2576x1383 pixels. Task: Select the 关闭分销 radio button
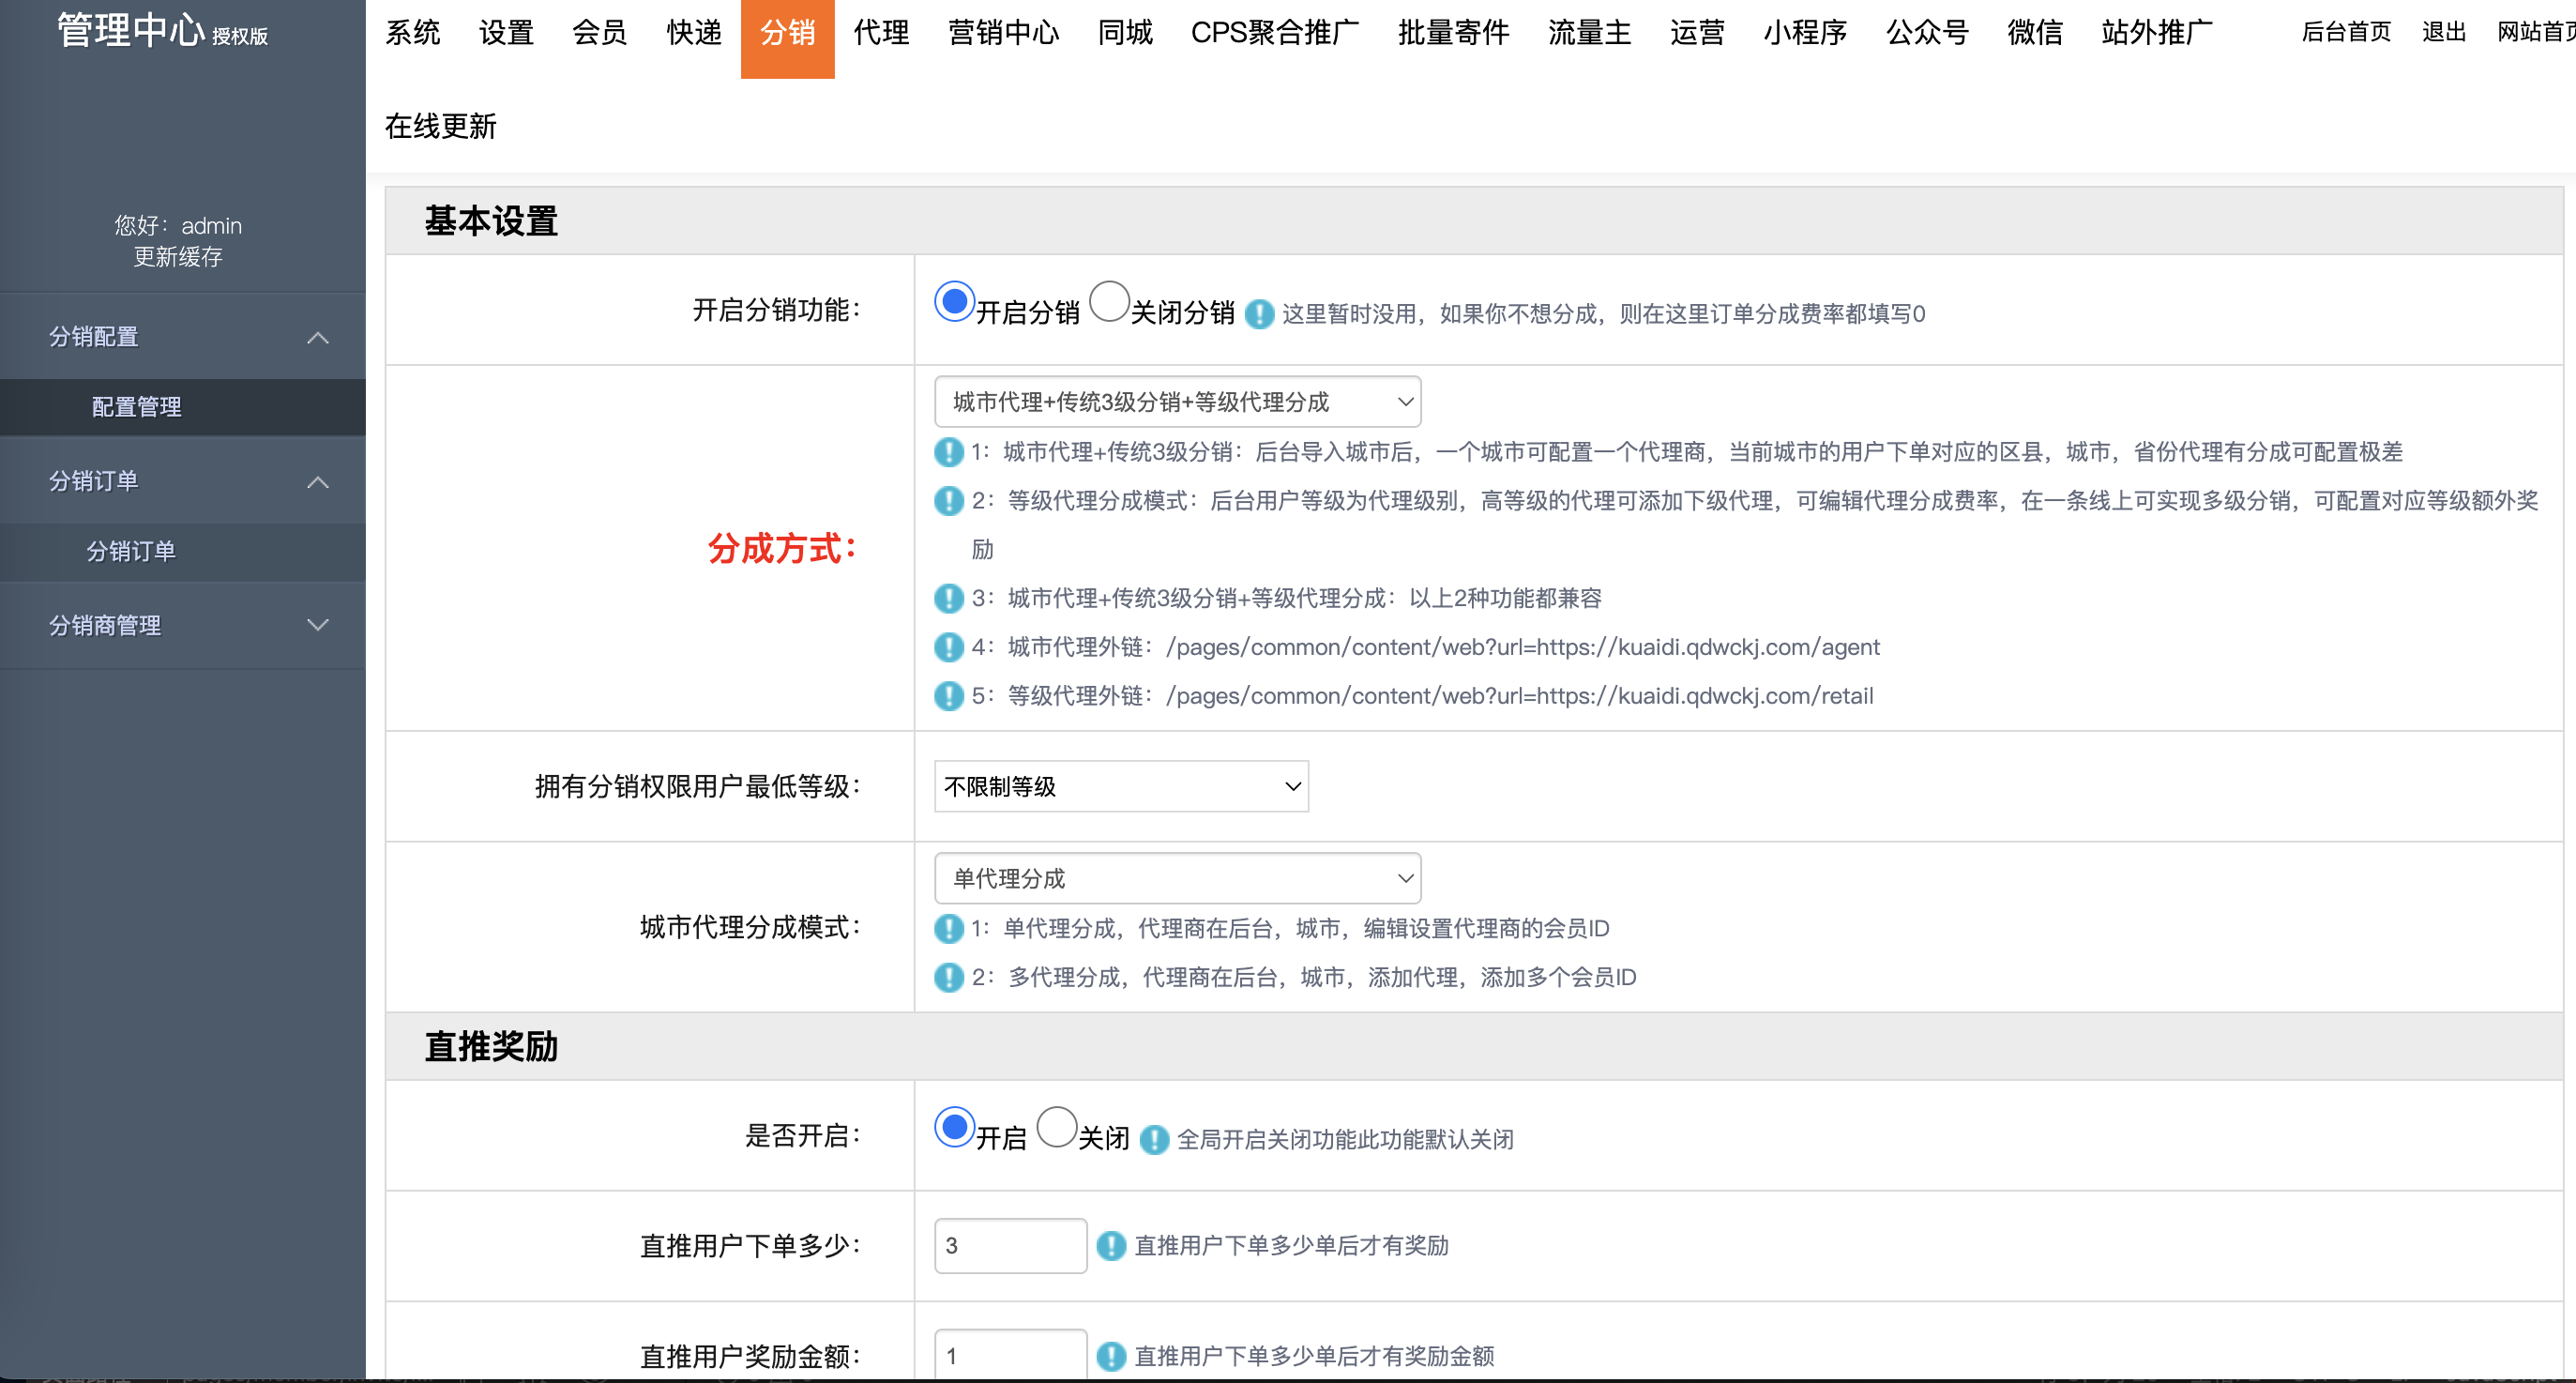pos(1109,301)
